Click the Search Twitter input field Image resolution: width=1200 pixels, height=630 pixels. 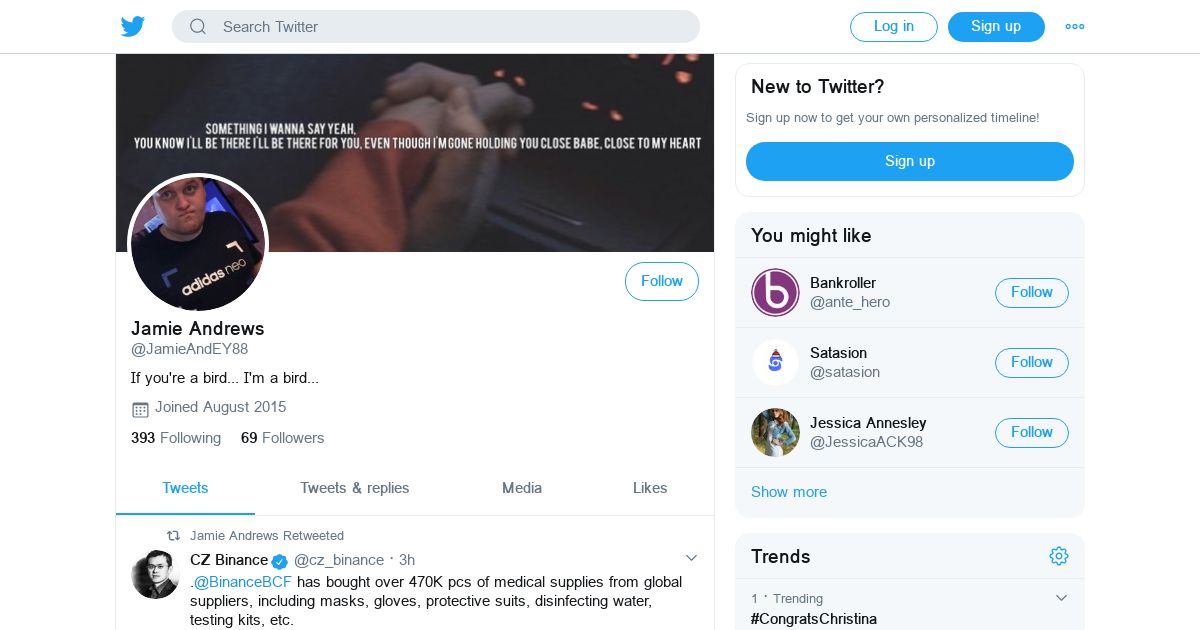450,27
